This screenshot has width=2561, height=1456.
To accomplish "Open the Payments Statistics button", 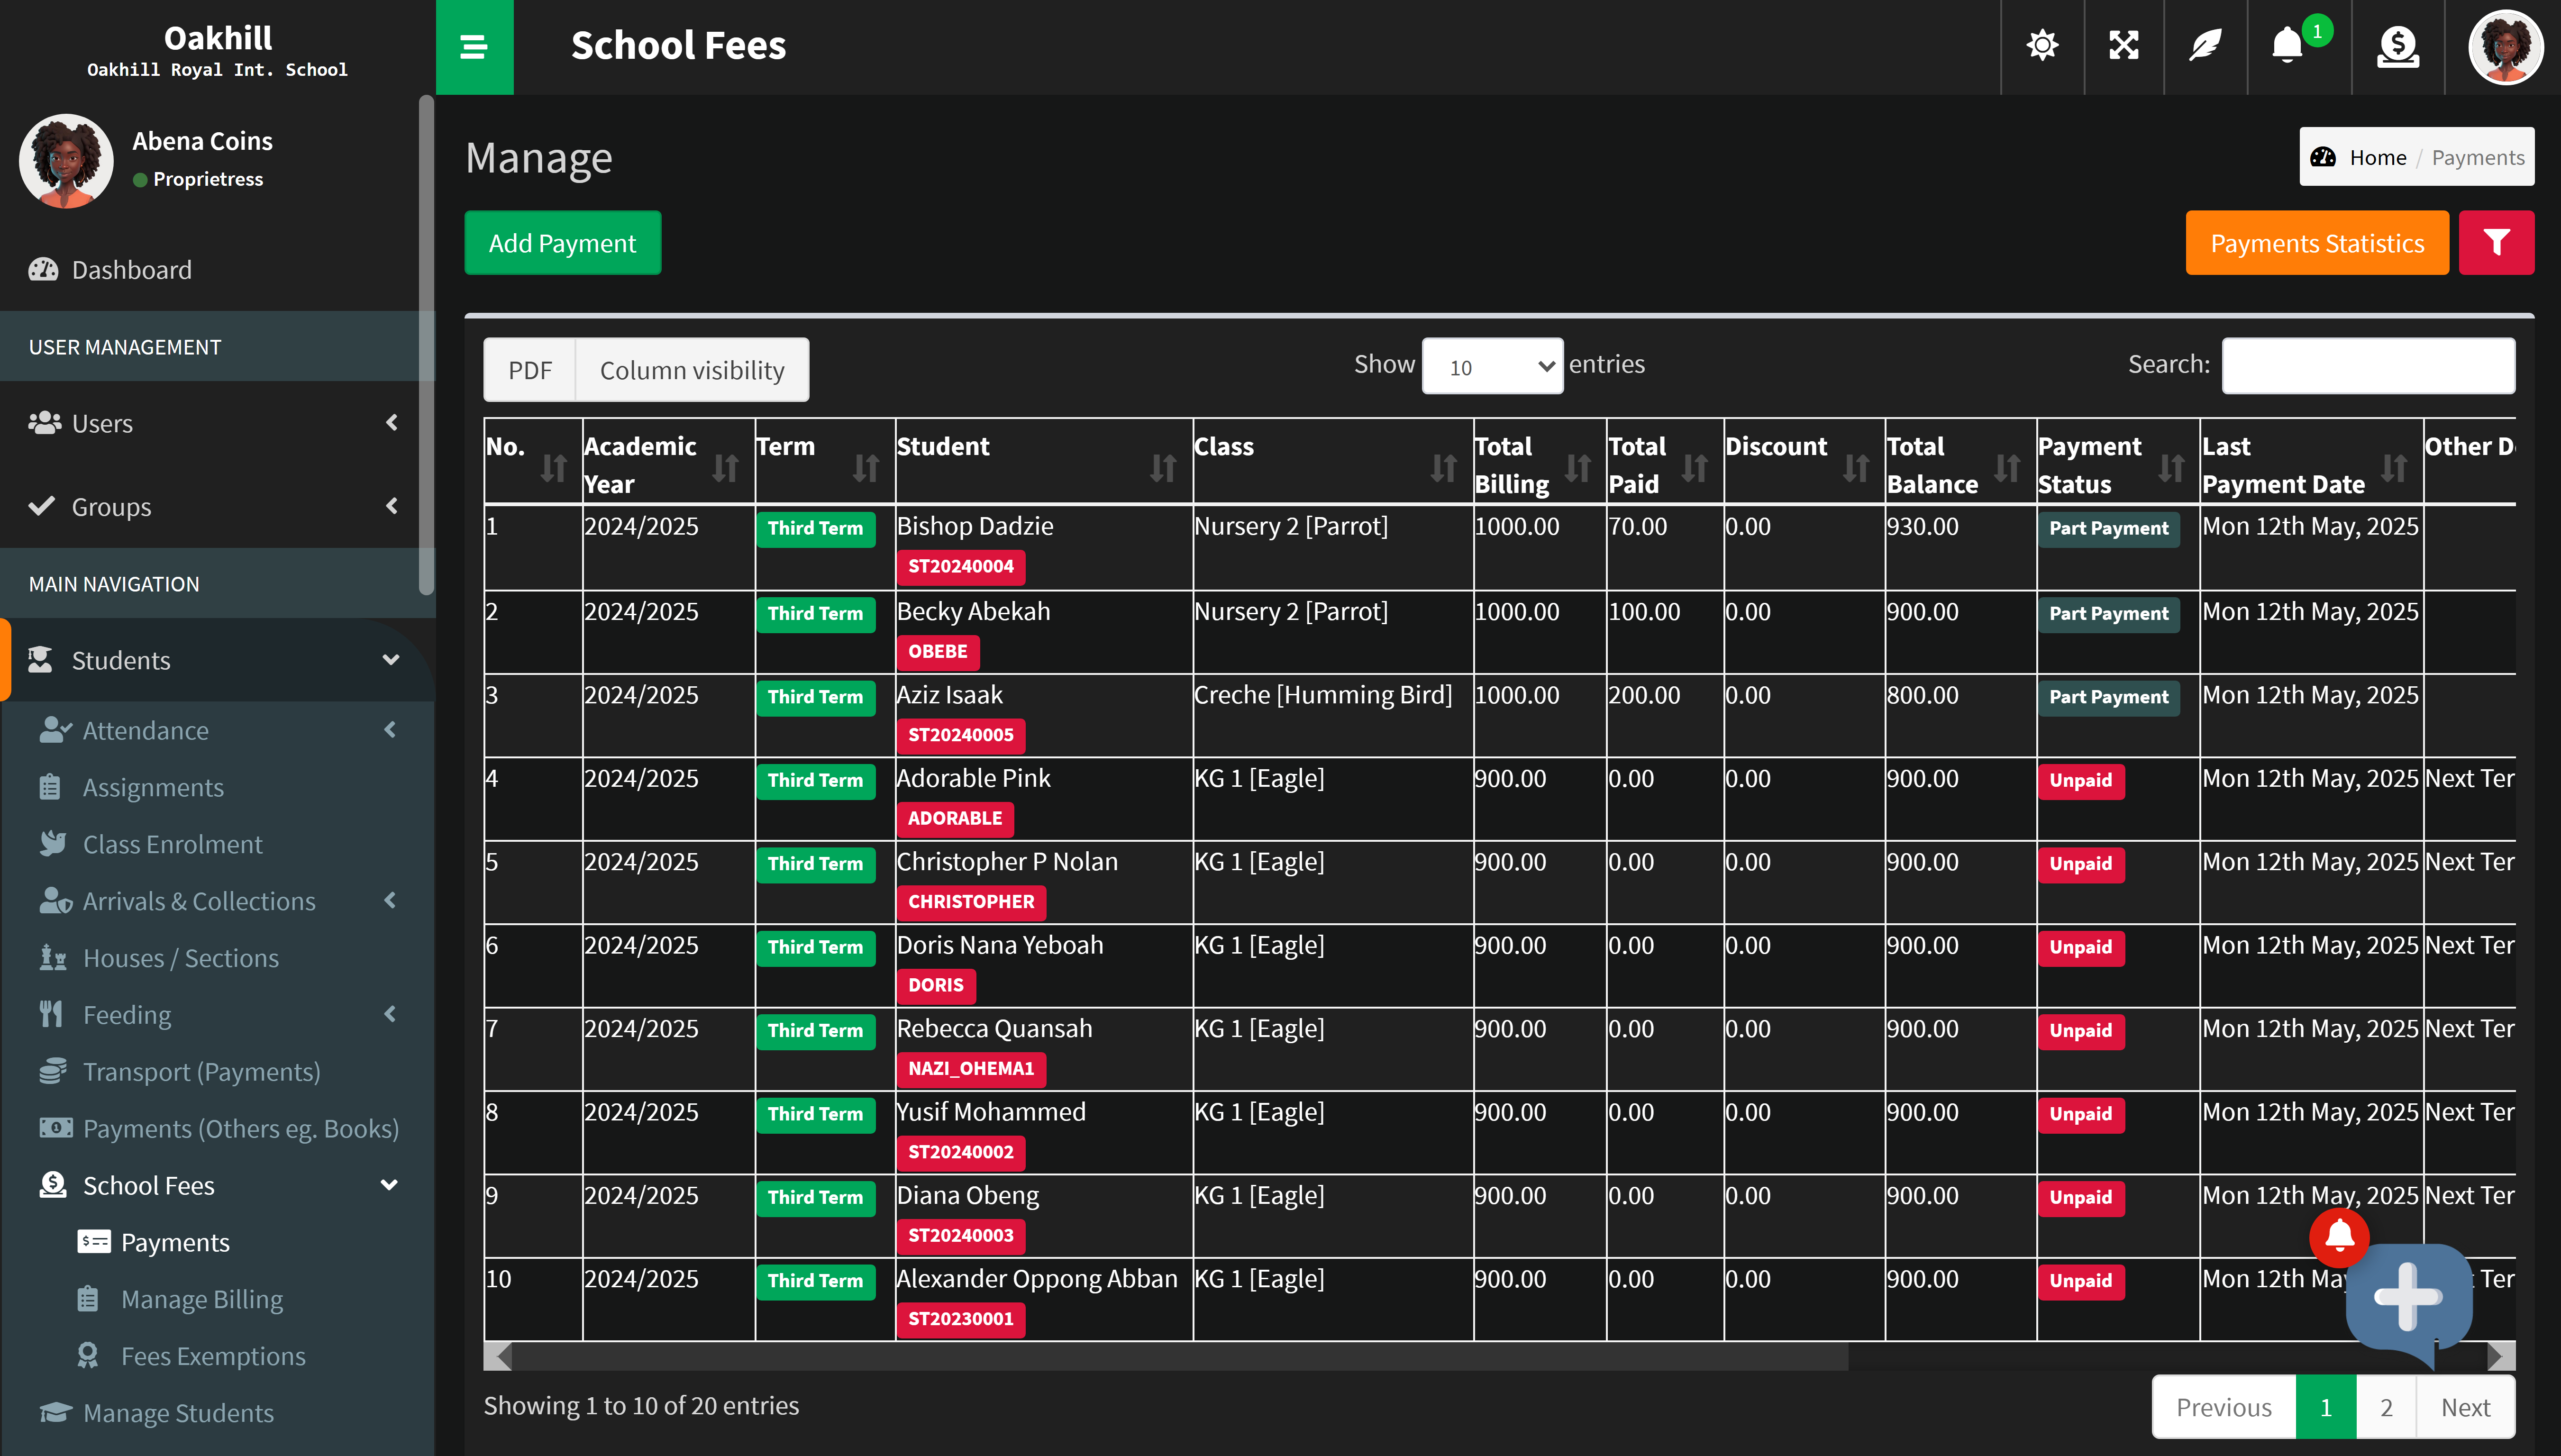I will (2316, 243).
